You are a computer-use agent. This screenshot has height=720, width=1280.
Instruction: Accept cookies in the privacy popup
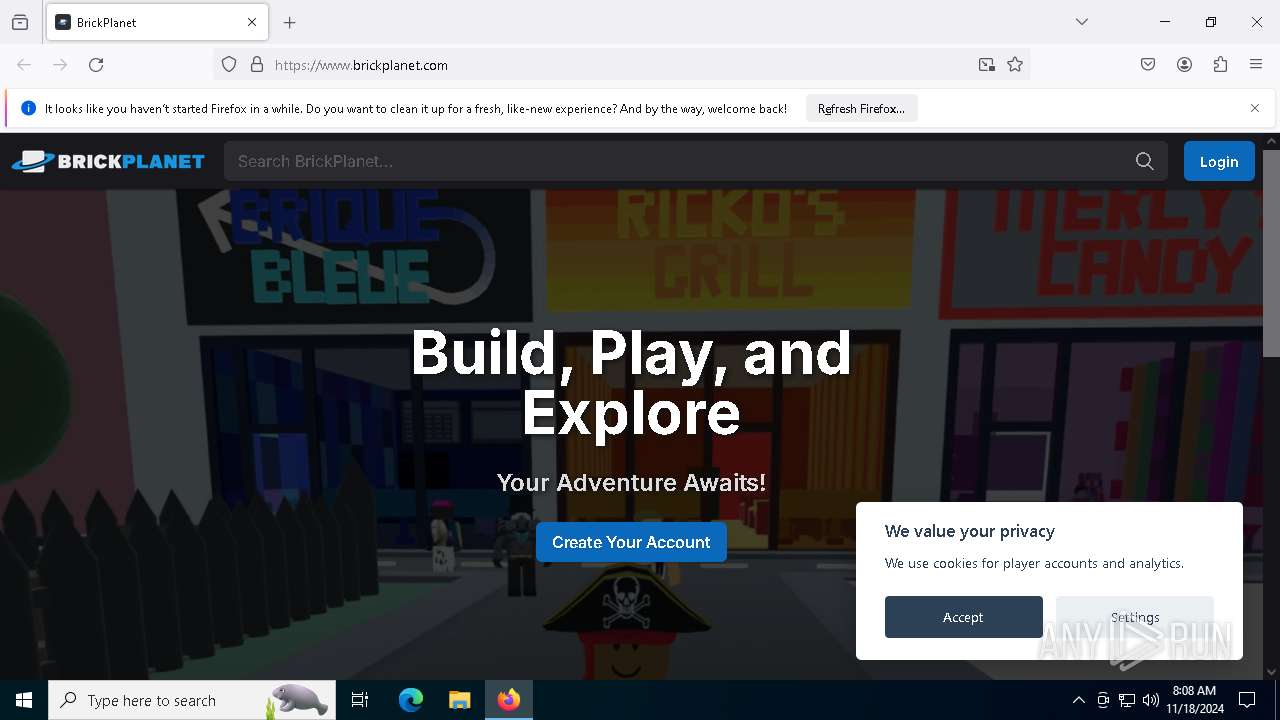(963, 617)
